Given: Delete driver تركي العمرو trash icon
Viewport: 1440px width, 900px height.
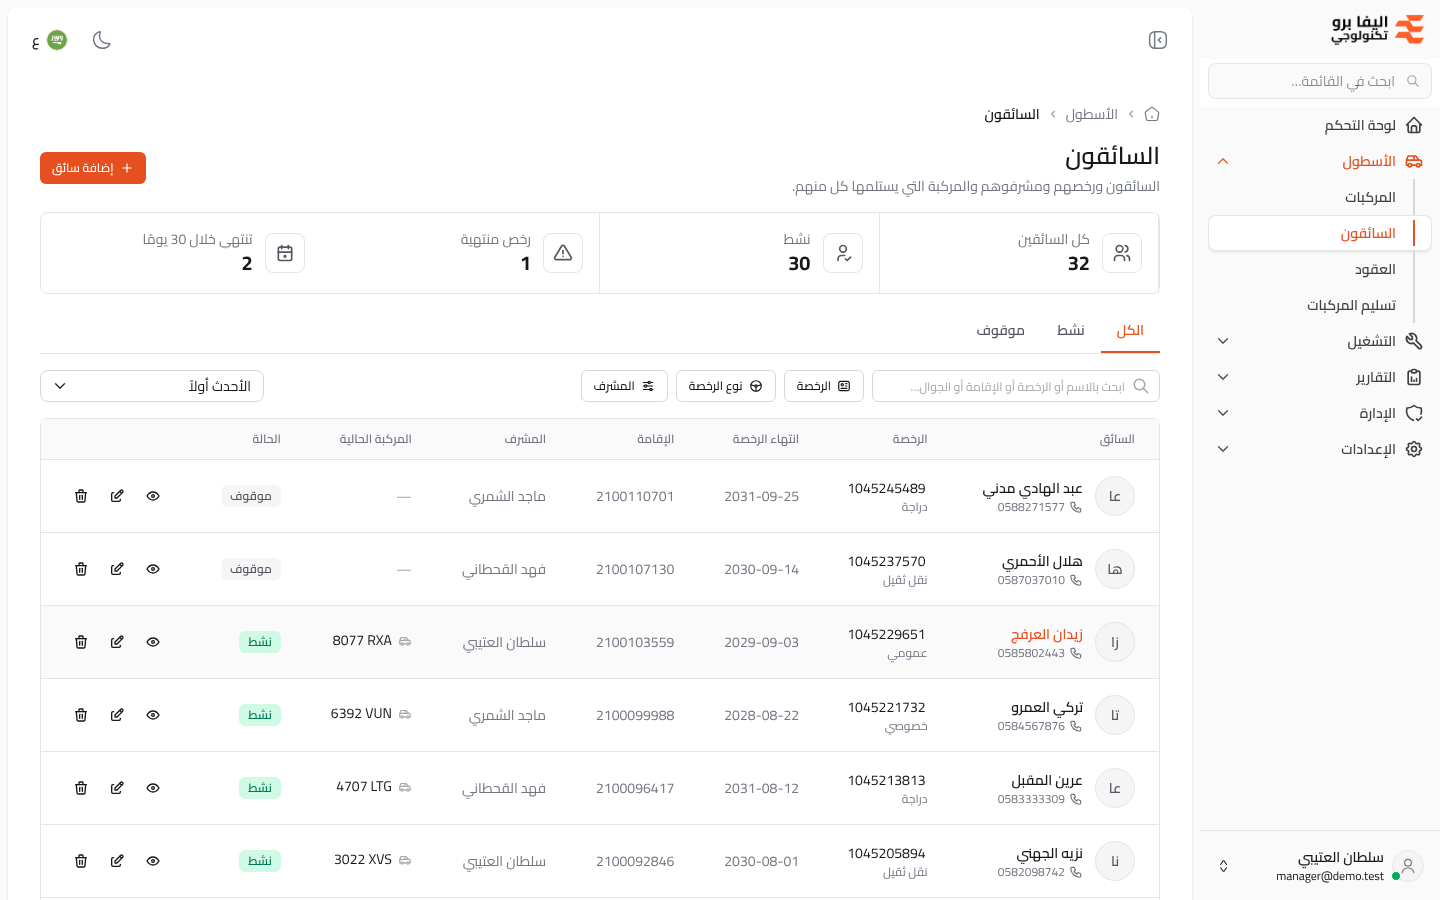Looking at the screenshot, I should 81,715.
